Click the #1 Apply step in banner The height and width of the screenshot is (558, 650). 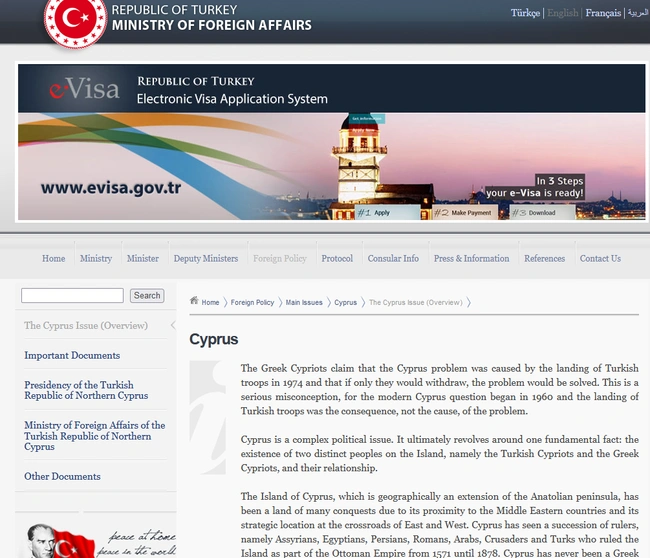pyautogui.click(x=388, y=212)
